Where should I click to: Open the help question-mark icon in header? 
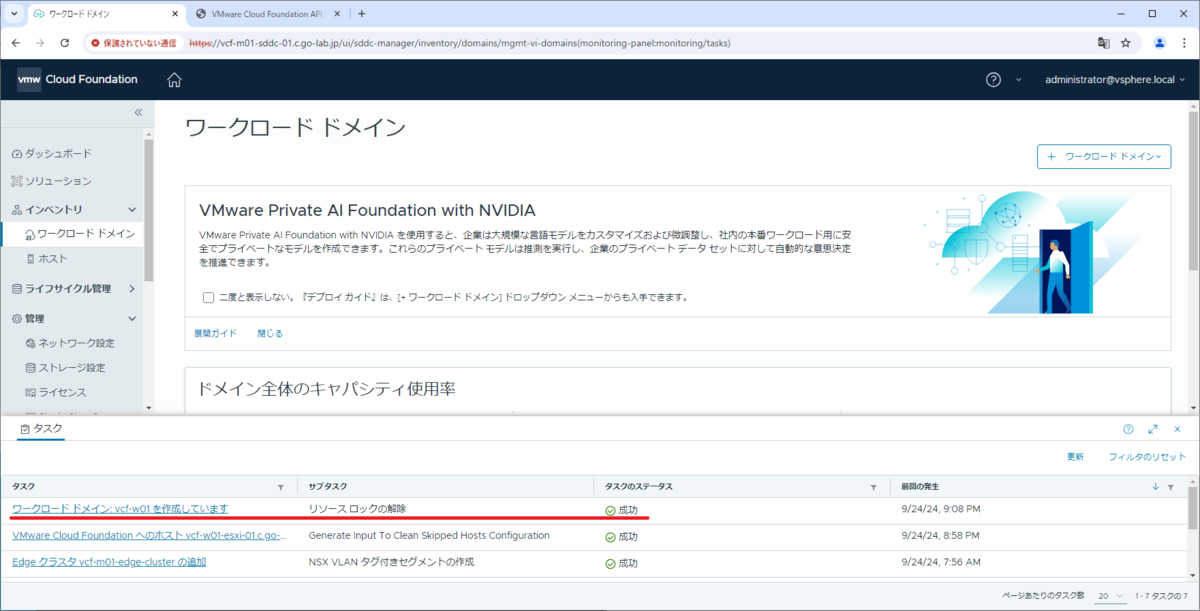click(x=993, y=80)
